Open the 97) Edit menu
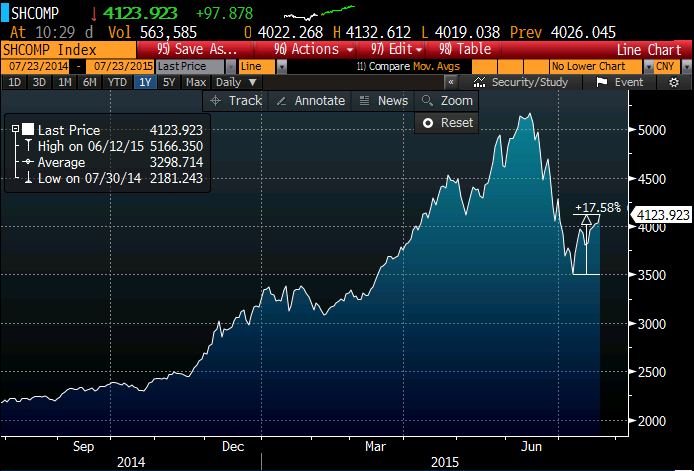 (395, 49)
